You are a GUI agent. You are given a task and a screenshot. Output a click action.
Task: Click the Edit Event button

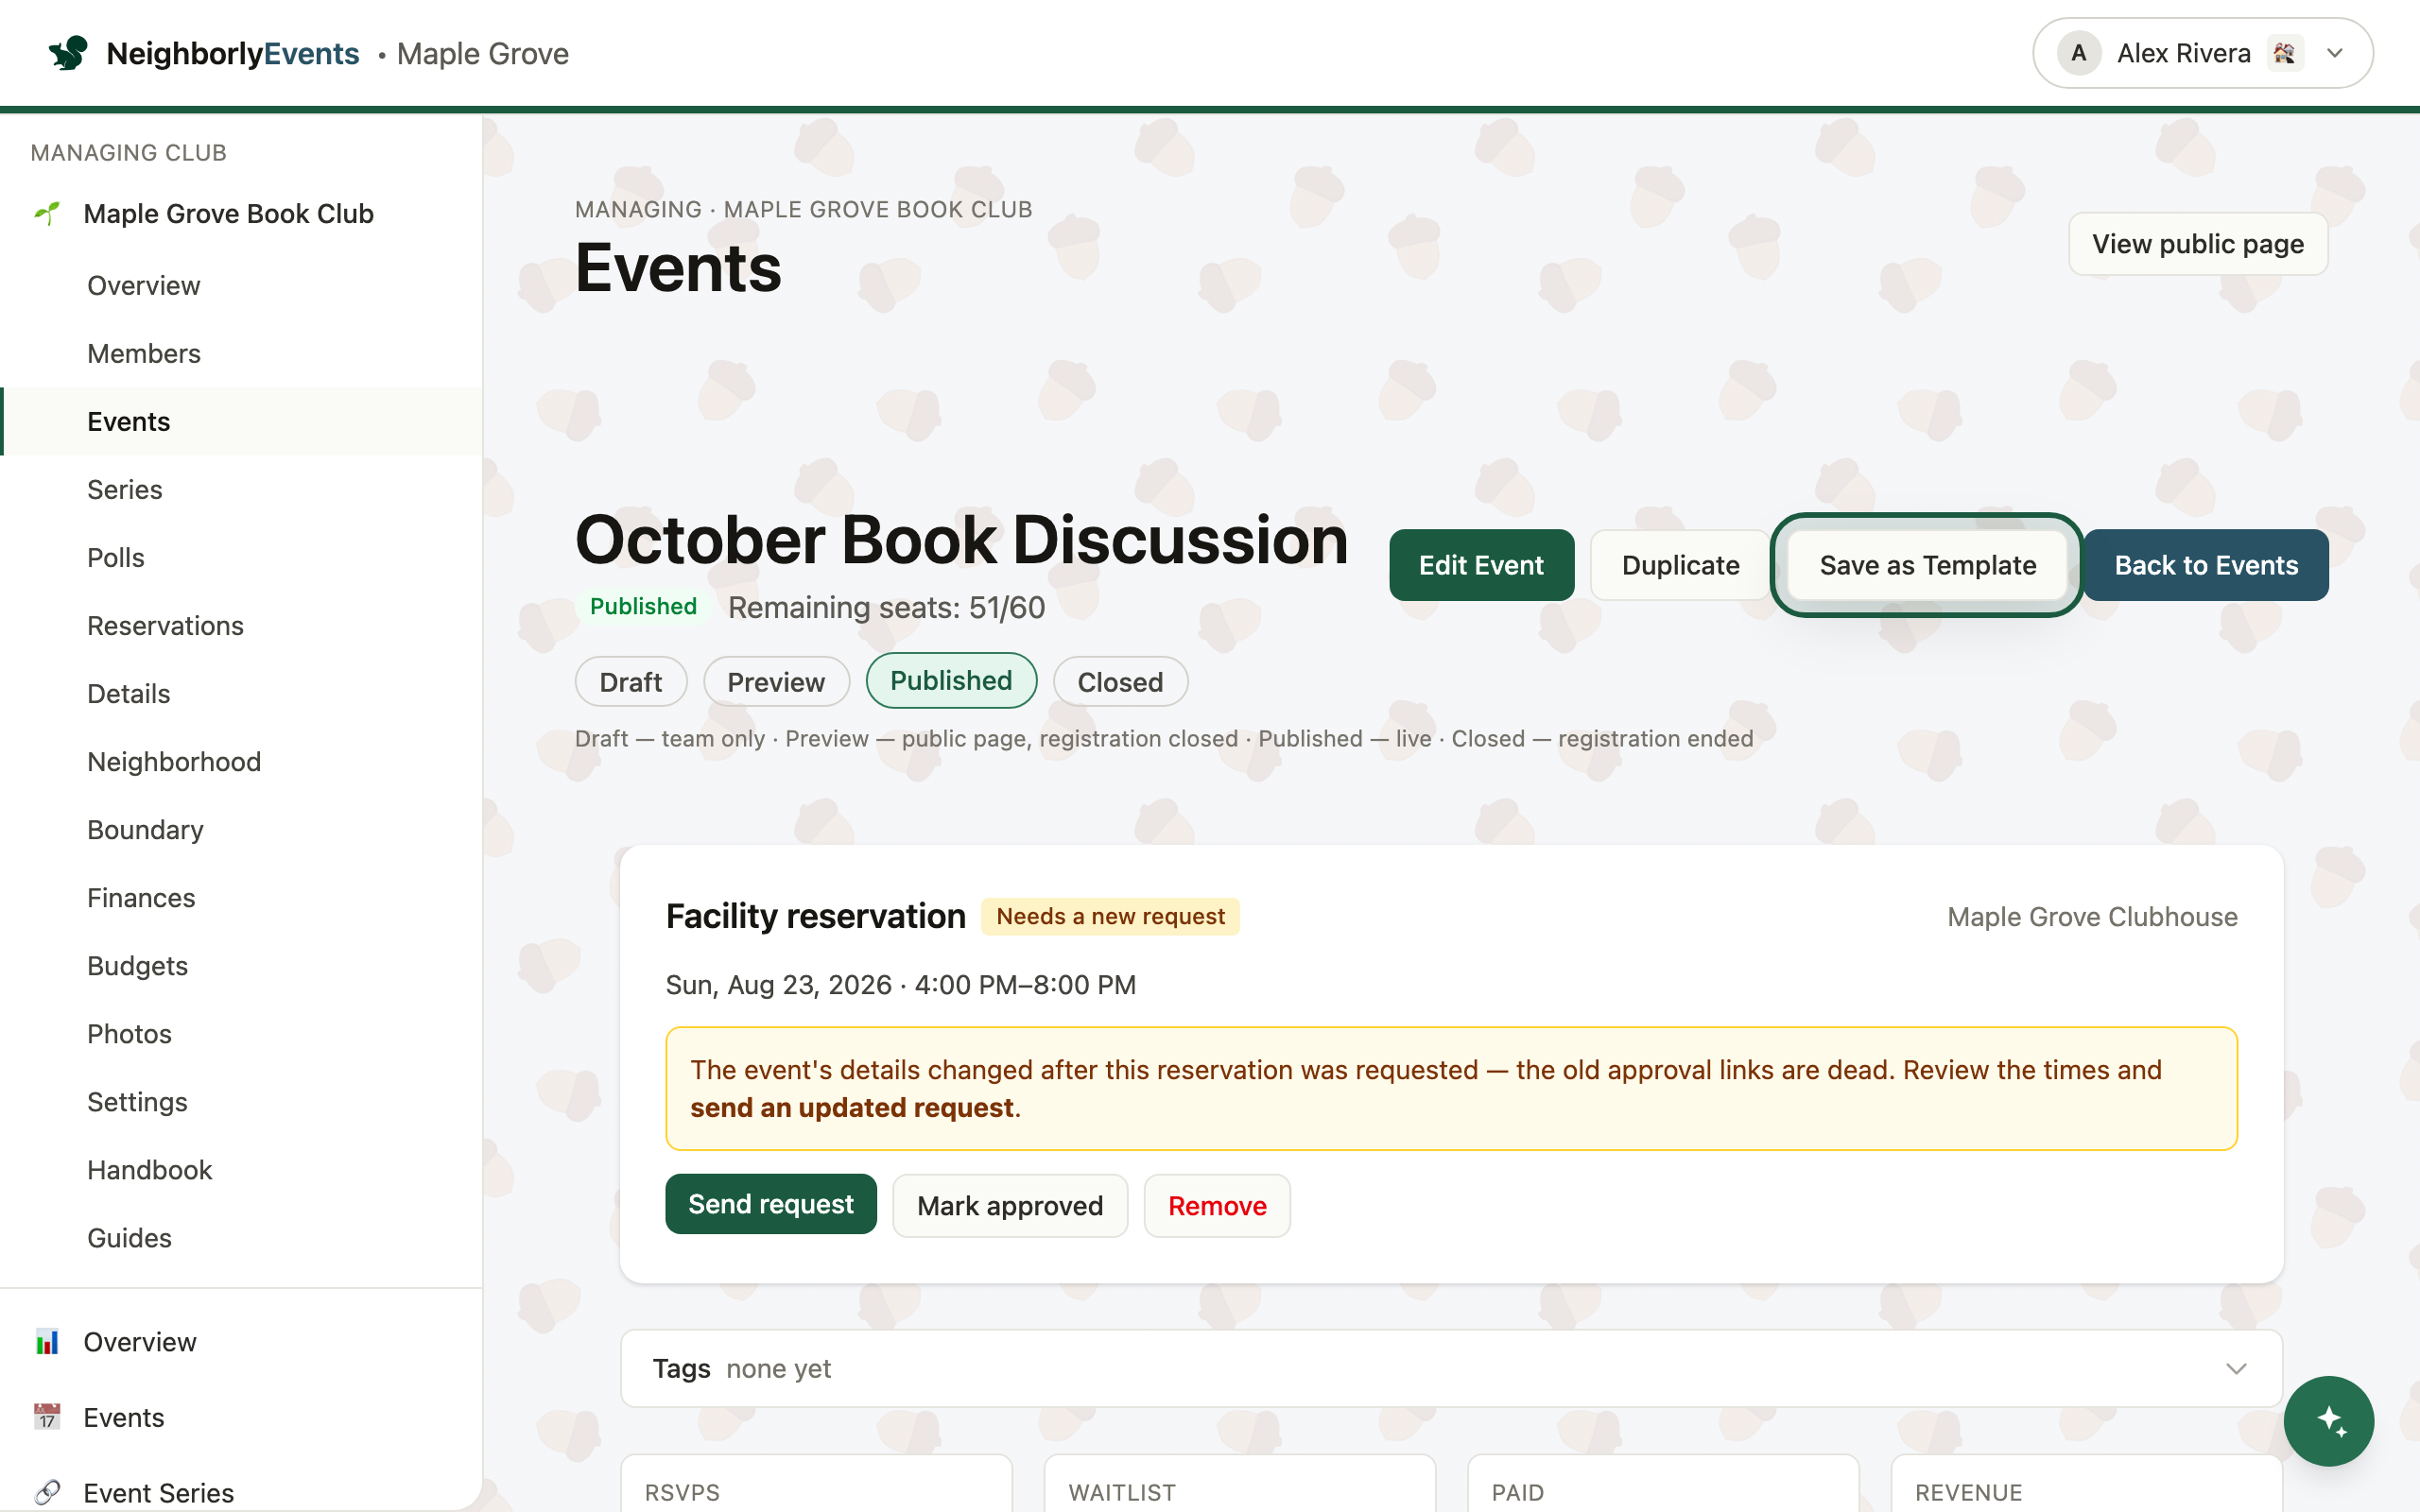click(1481, 565)
